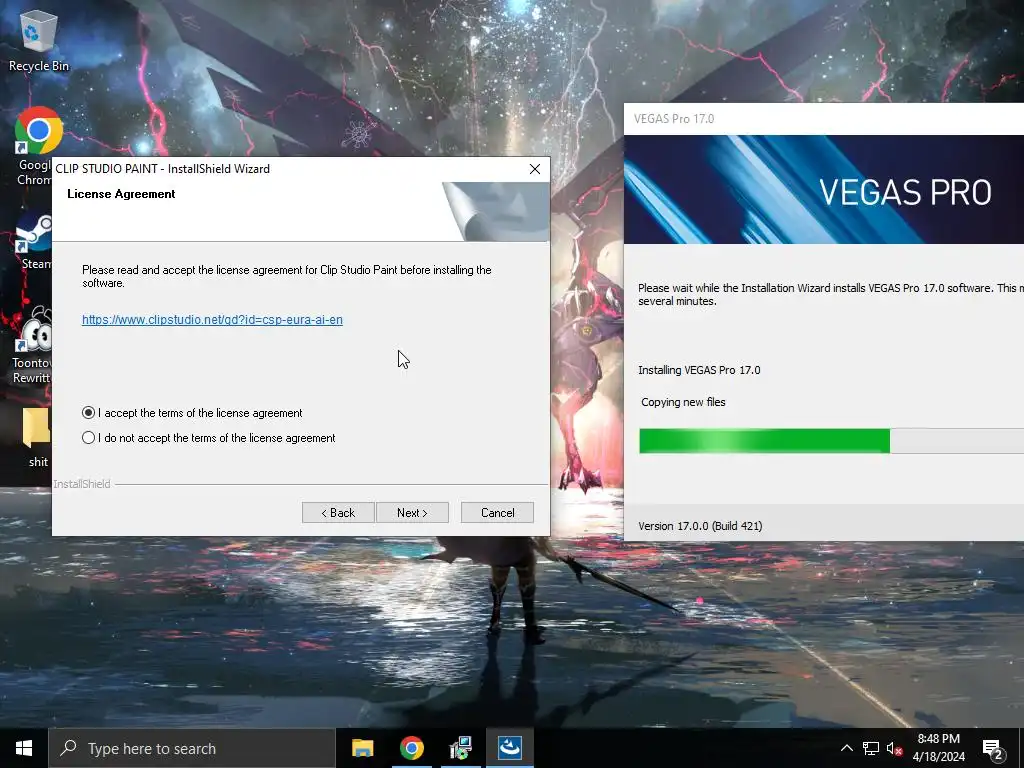Show hidden system tray icons
The height and width of the screenshot is (768, 1024).
(x=846, y=748)
